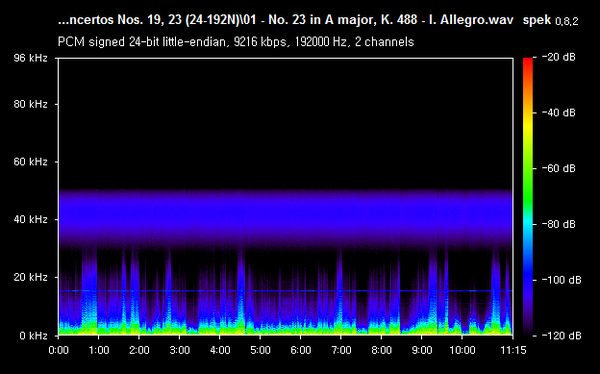This screenshot has width=600, height=374.
Task: Click the '-40 dB' color scale label
Action: [x=559, y=113]
